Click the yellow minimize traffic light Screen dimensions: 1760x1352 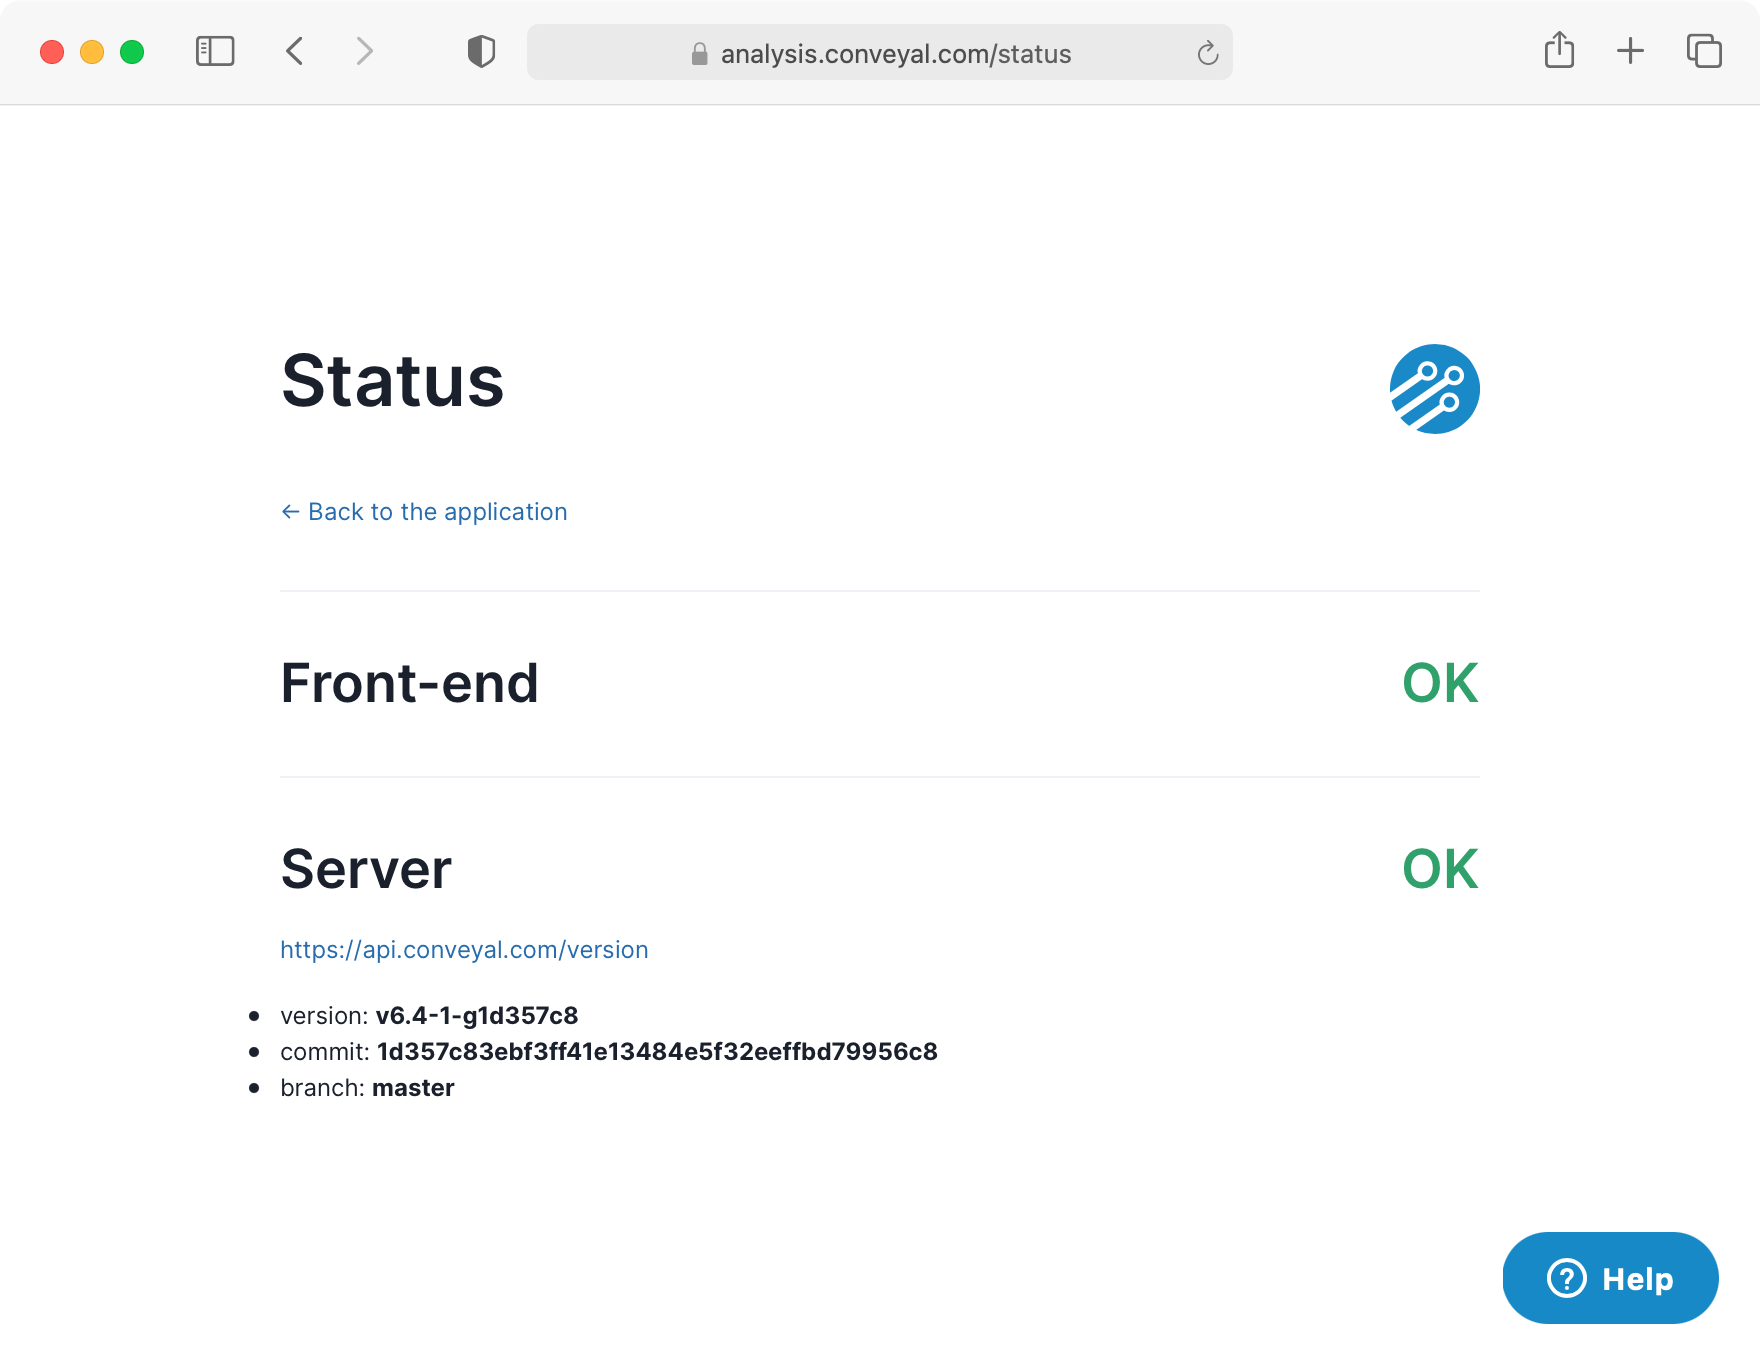pos(91,51)
